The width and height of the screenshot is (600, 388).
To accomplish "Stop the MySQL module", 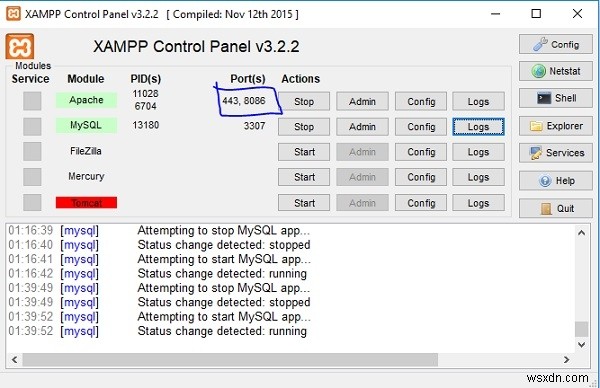I will pos(304,127).
